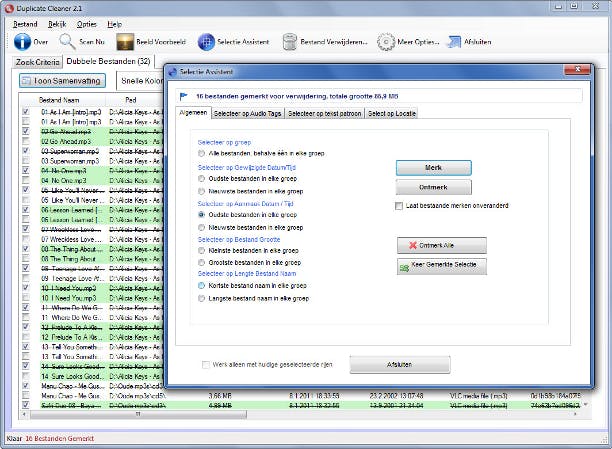Click the Snelle Kolom button
612x449 pixels.
pos(140,81)
